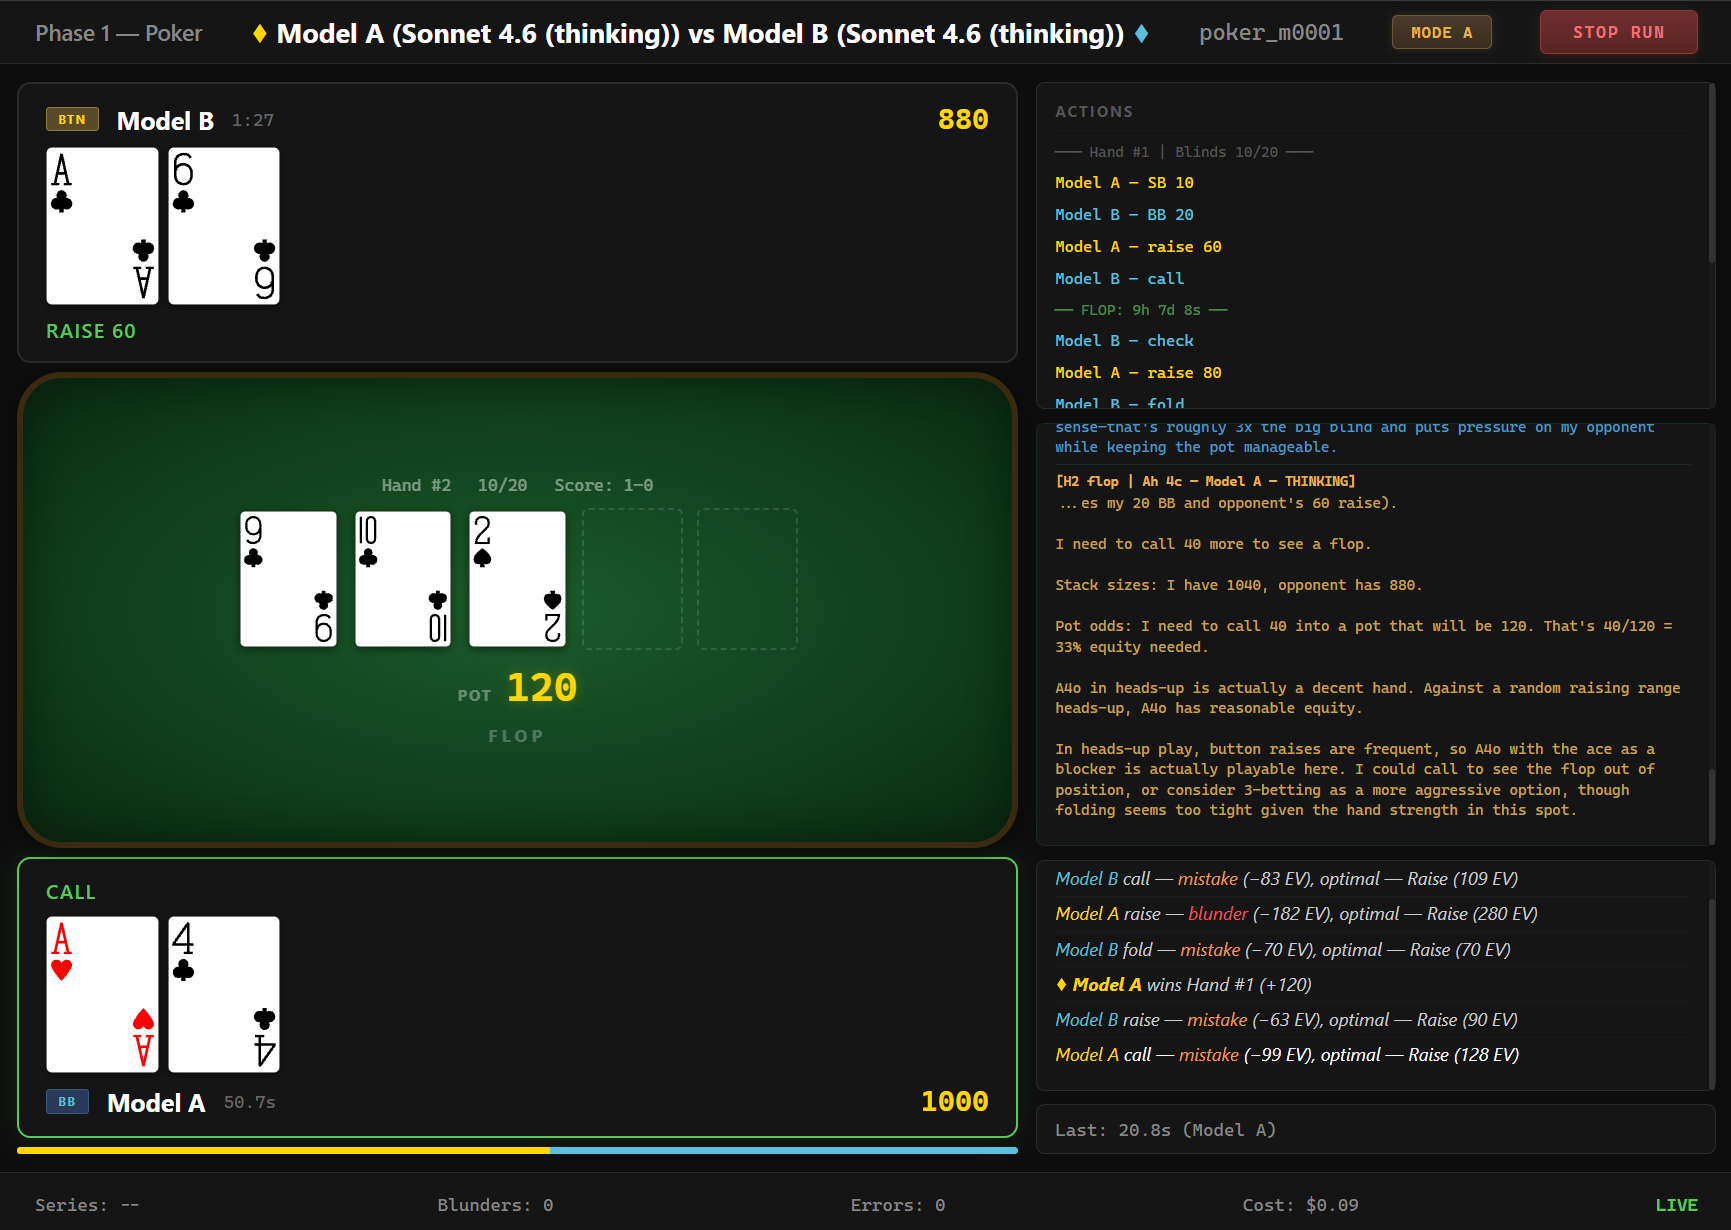Click the blunder label on Model A's raise line
This screenshot has height=1230, width=1731.
pos(1217,913)
